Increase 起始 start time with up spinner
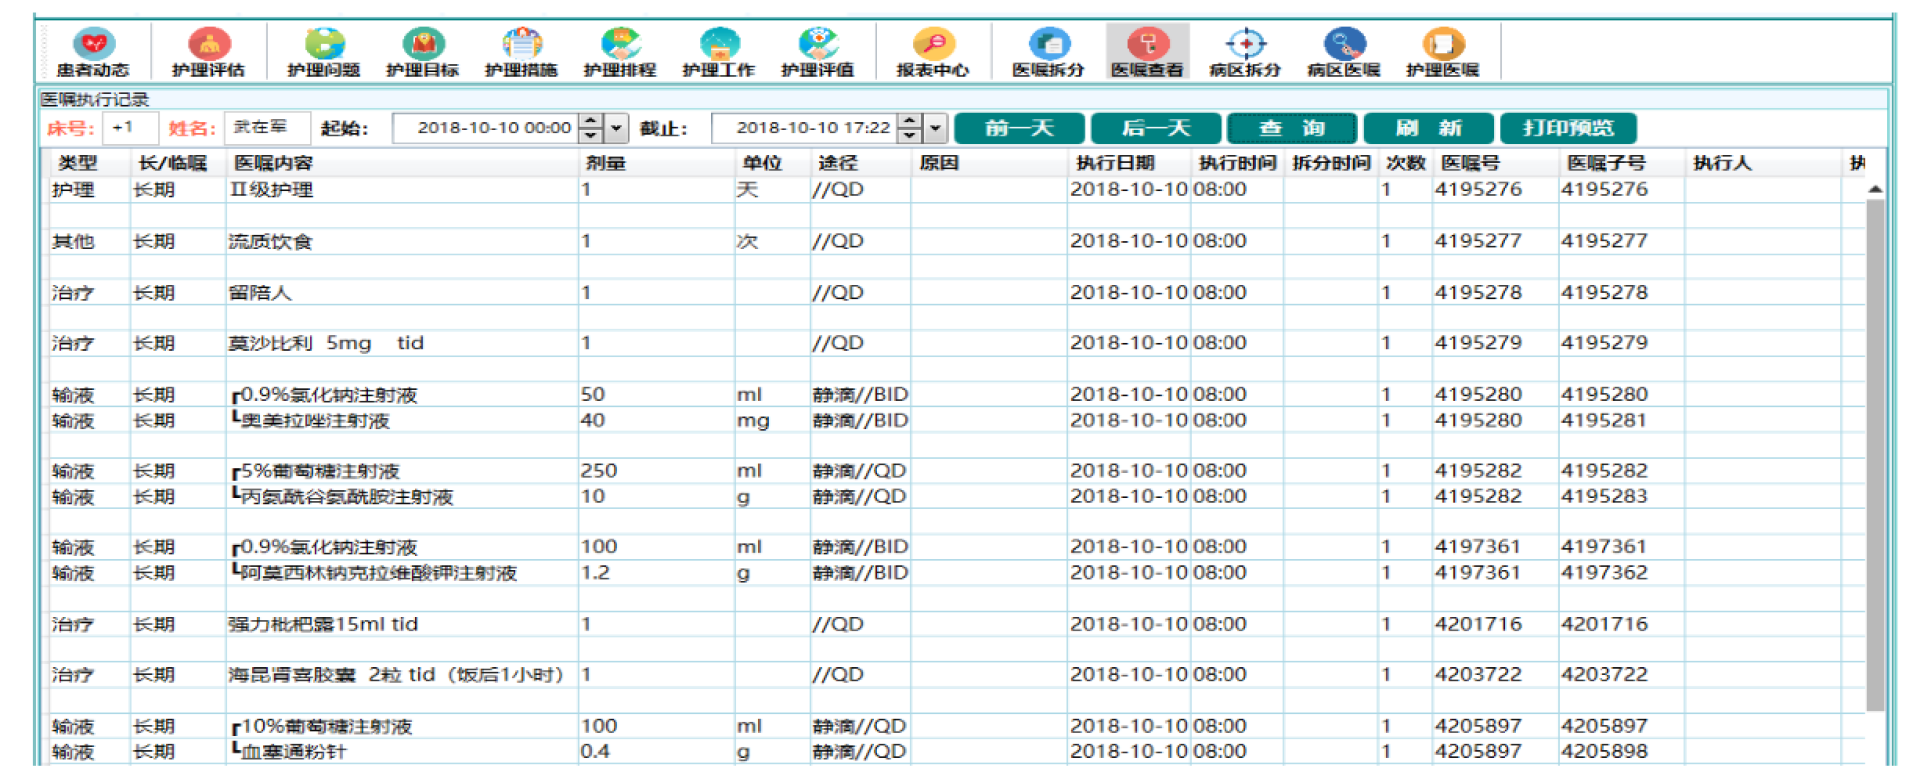 [591, 121]
